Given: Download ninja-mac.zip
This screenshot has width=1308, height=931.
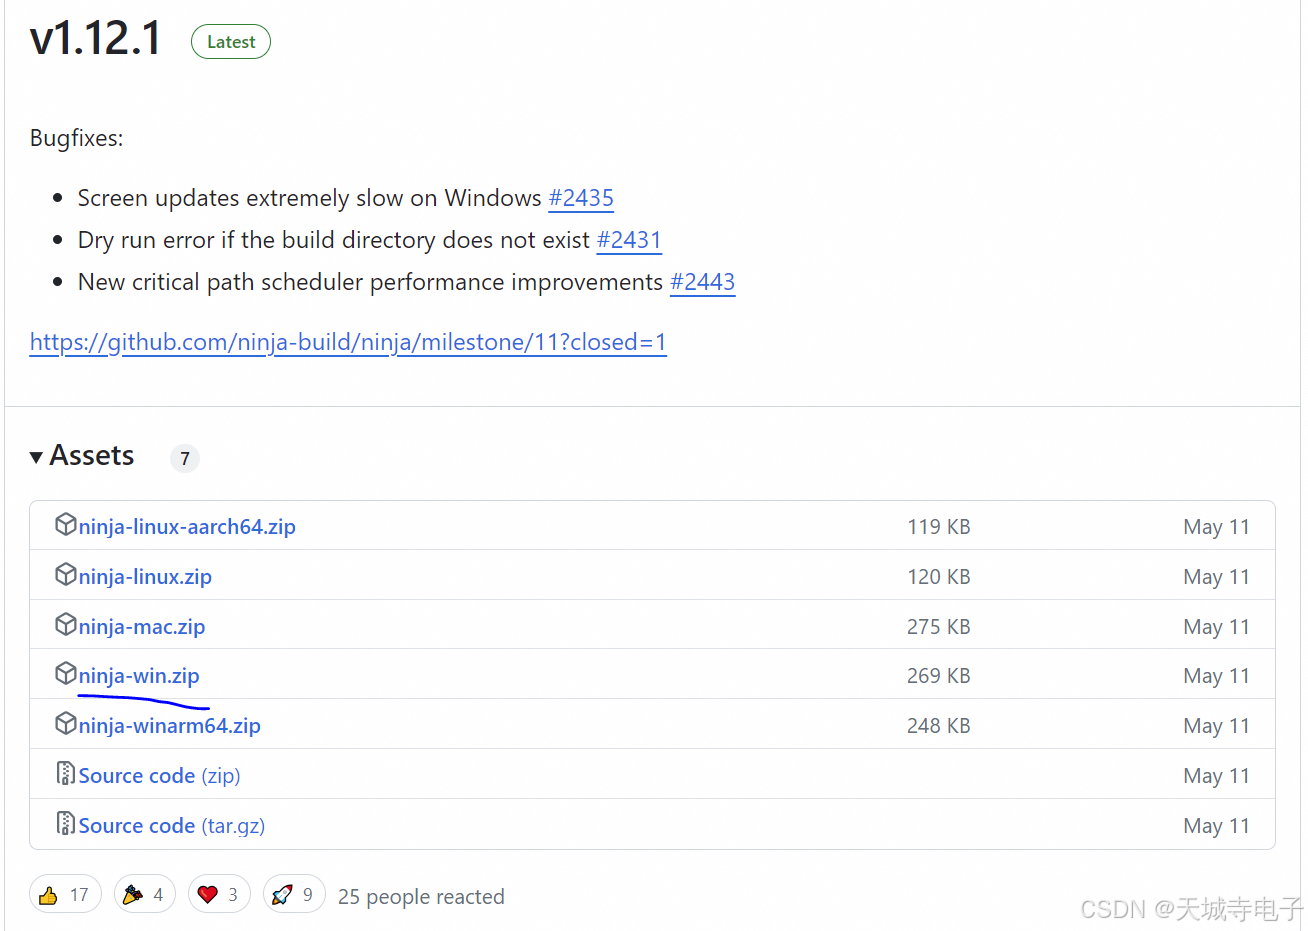Looking at the screenshot, I should [142, 627].
